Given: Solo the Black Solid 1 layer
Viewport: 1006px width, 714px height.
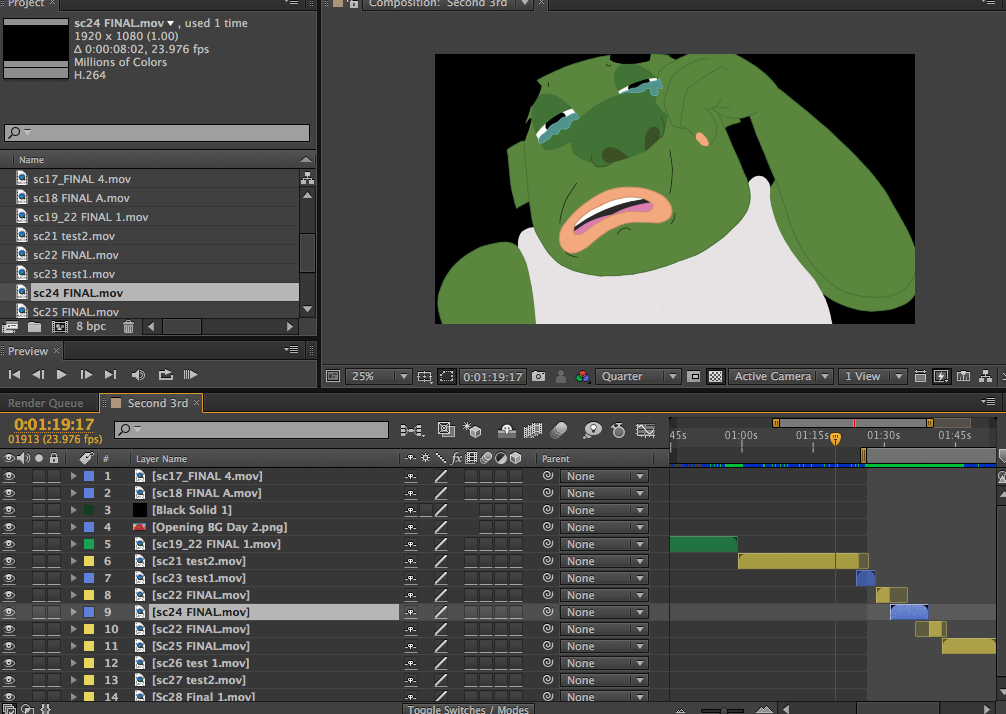Looking at the screenshot, I should [40, 510].
